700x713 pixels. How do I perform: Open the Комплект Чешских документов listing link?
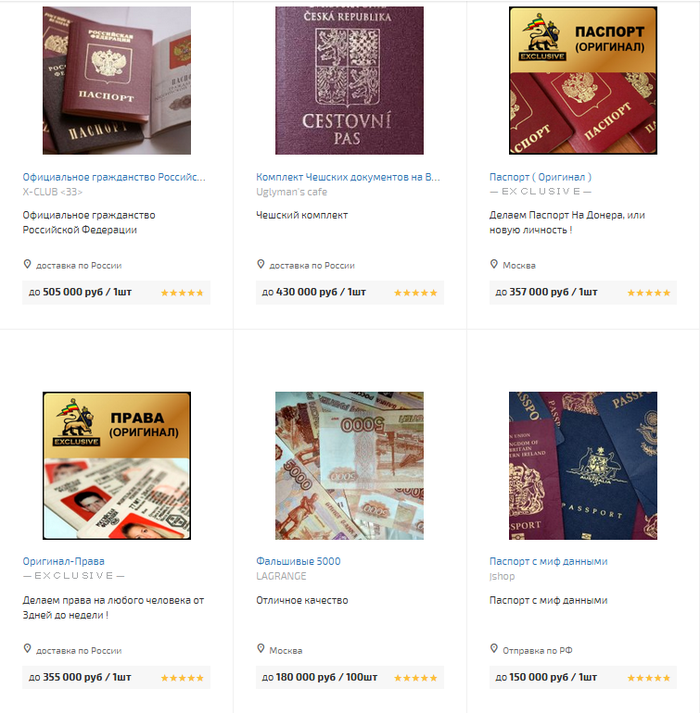[x=348, y=177]
